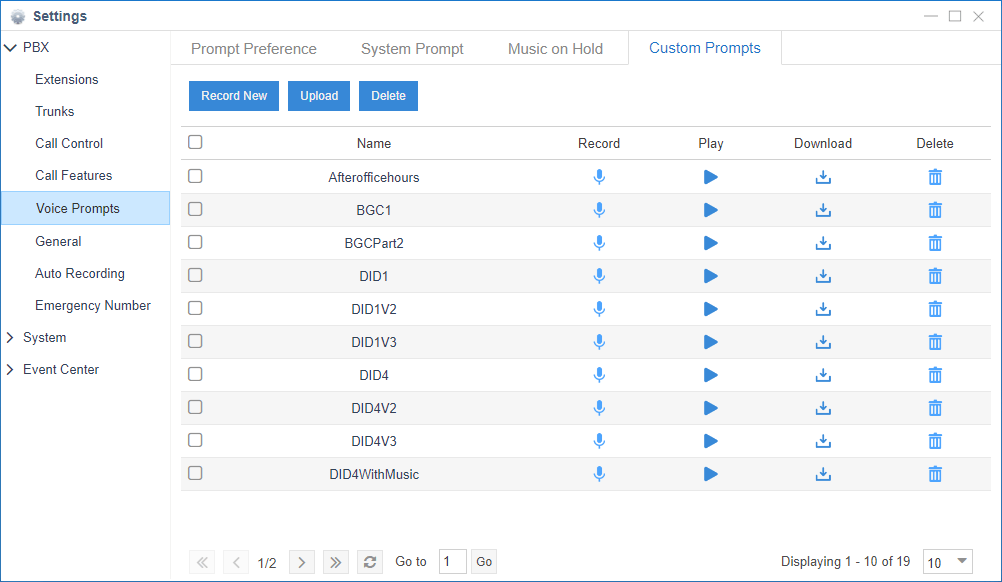Delete the DID1 prompt
1002x582 pixels.
click(x=935, y=276)
